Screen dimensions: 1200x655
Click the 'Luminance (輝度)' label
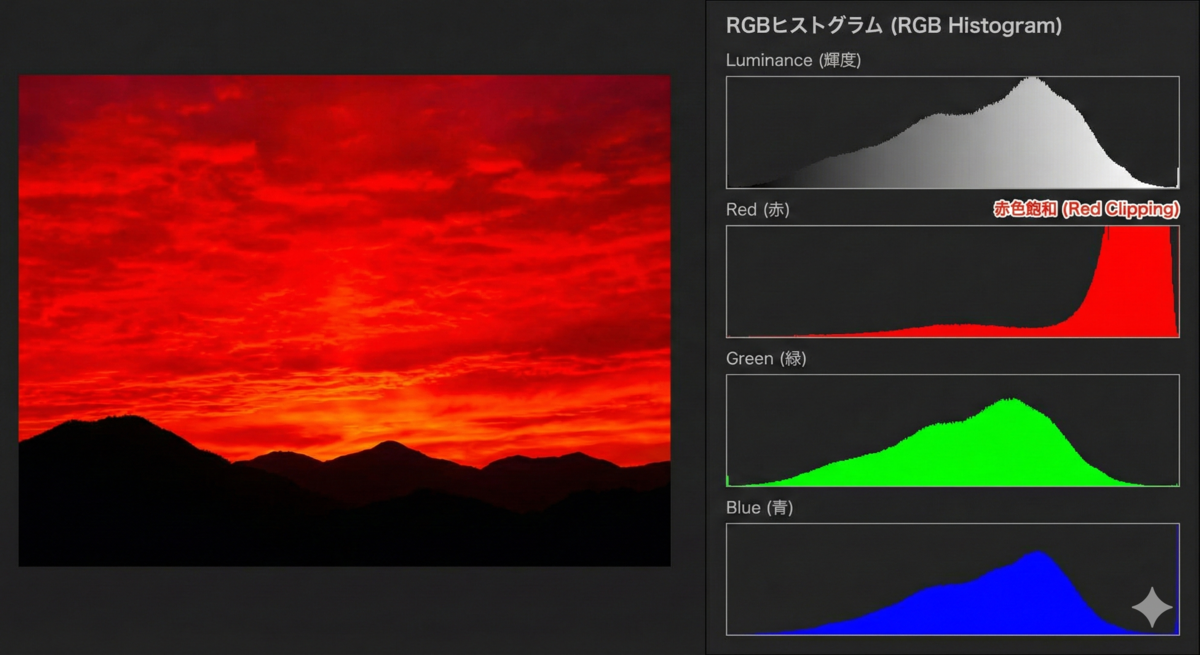(x=794, y=60)
